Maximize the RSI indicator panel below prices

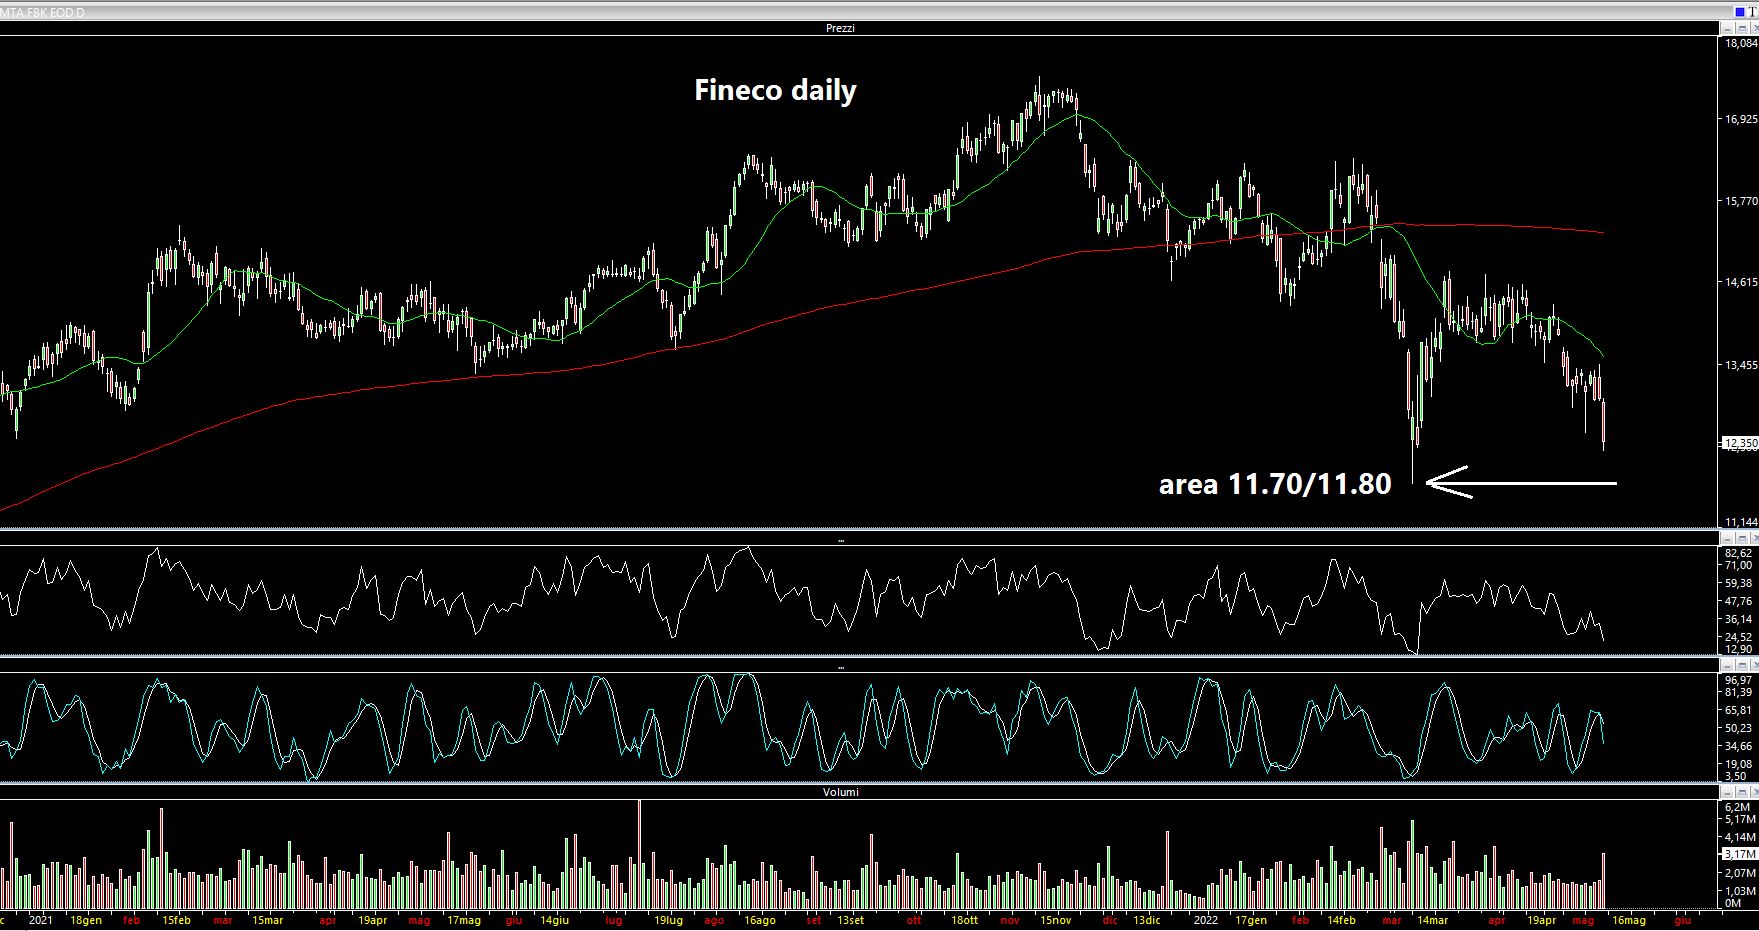point(1742,538)
